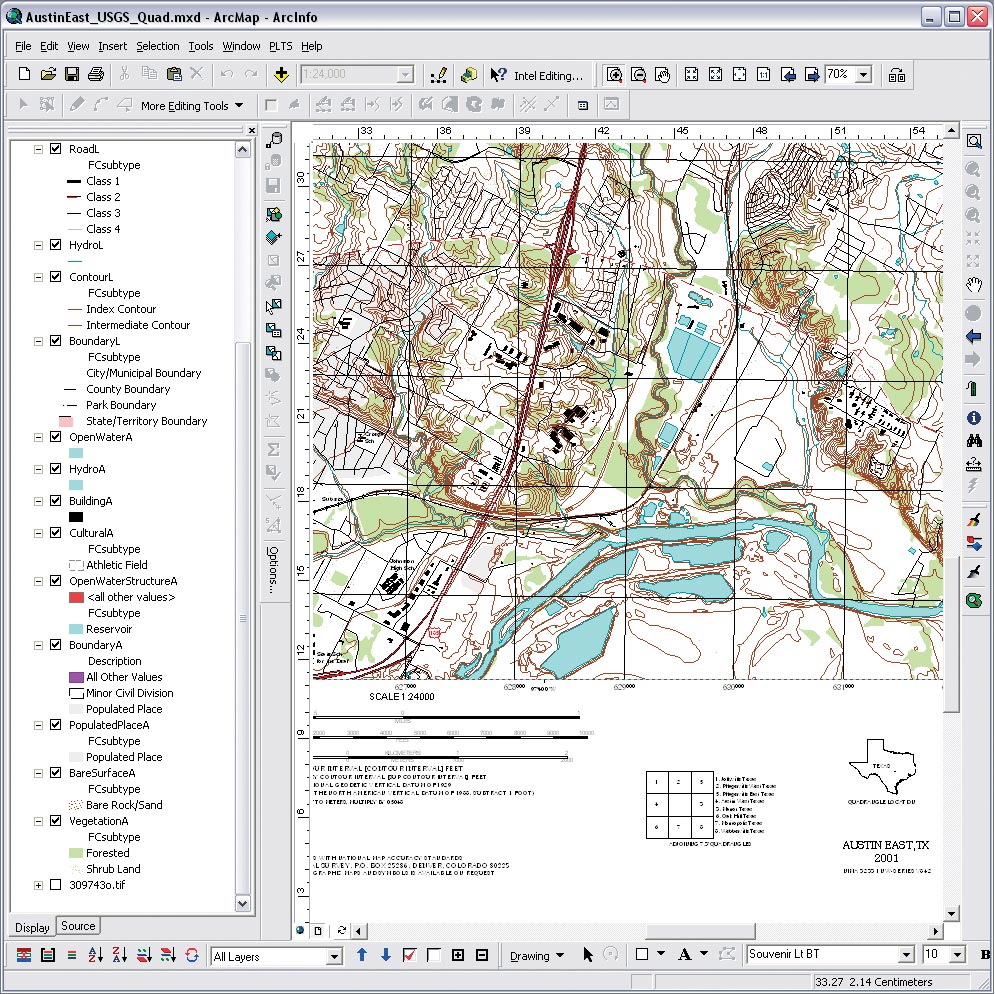This screenshot has width=995, height=994.
Task: Disable the VegetationA layer checkbox
Action: pyautogui.click(x=56, y=821)
